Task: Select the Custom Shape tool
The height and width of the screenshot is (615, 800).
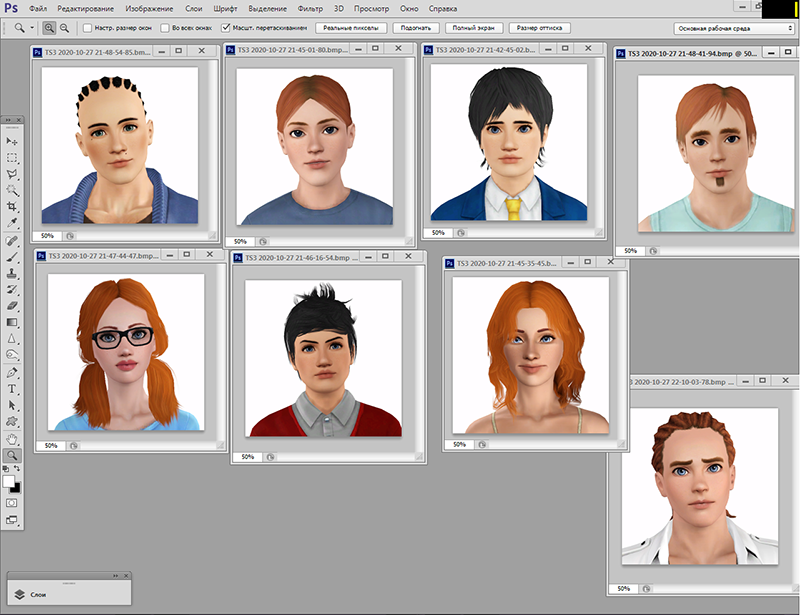Action: pyautogui.click(x=12, y=422)
